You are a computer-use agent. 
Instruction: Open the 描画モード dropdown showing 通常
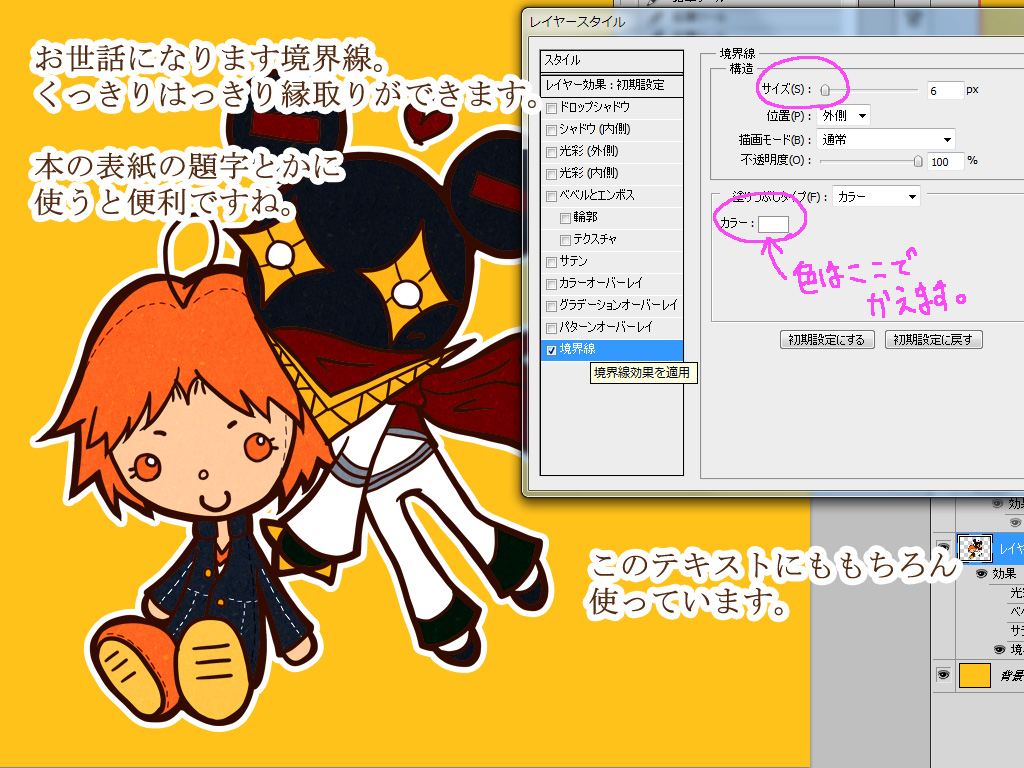[886, 139]
